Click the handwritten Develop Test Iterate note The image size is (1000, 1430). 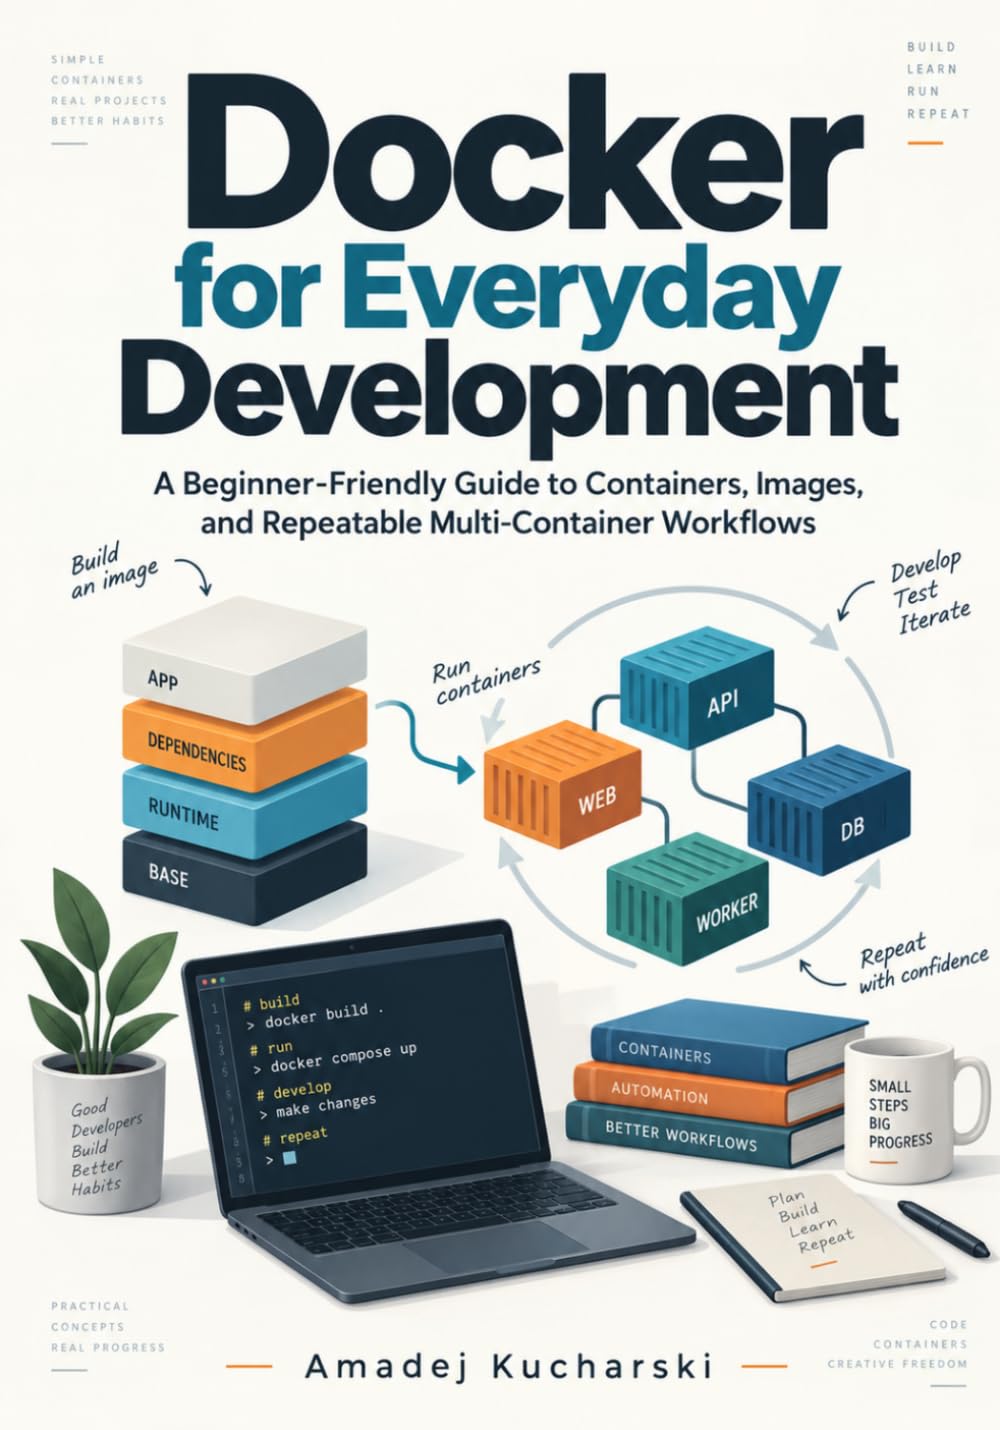click(x=931, y=592)
